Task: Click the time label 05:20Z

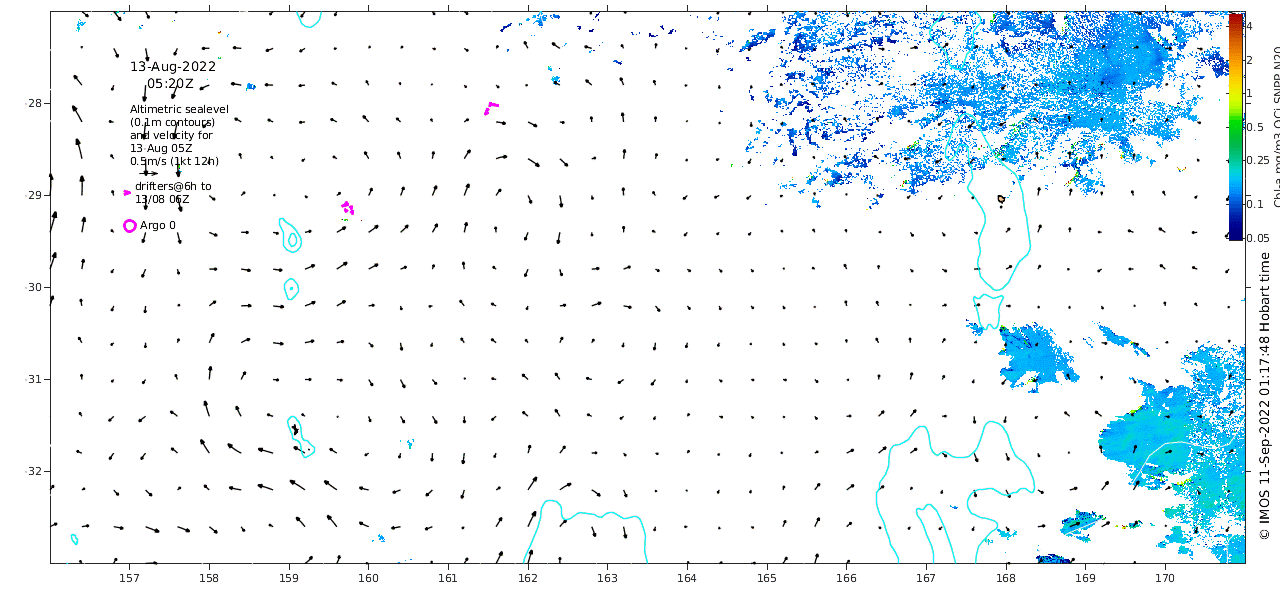Action: point(170,84)
